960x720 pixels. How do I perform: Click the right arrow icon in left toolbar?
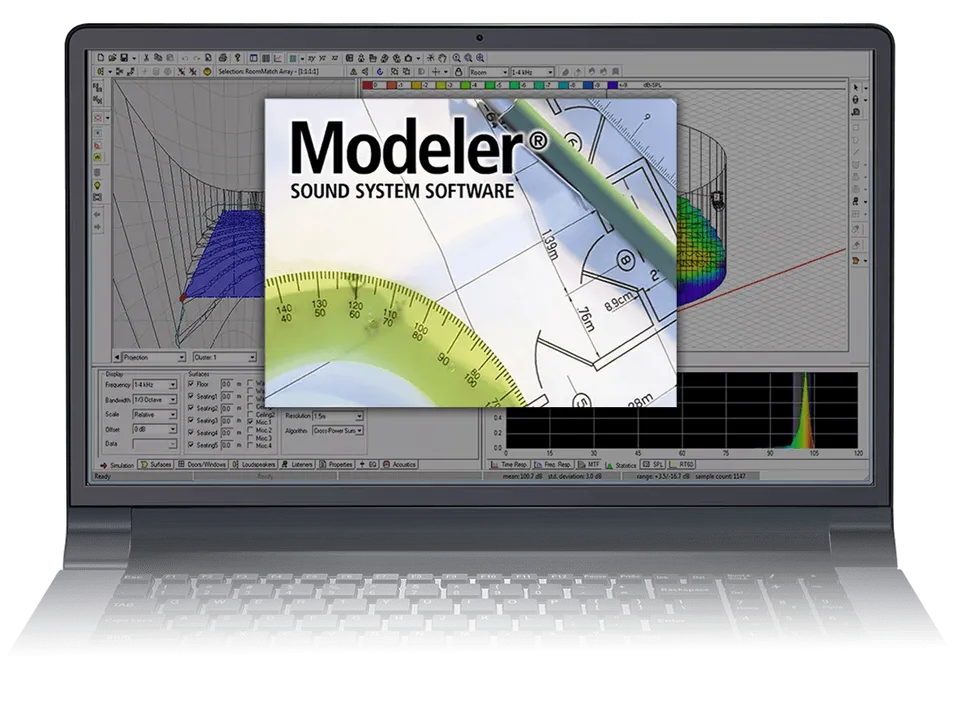98,227
